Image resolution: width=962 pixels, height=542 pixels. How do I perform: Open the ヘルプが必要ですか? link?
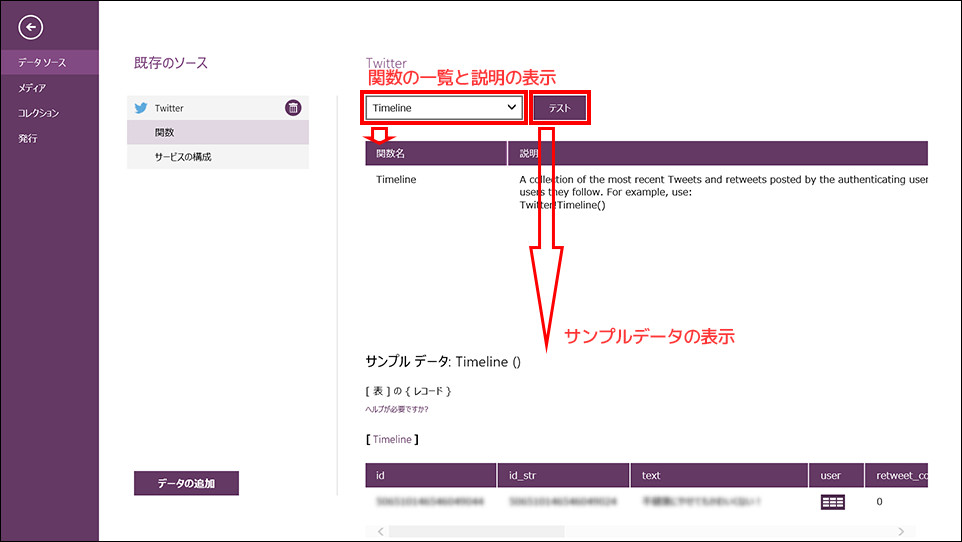(397, 409)
